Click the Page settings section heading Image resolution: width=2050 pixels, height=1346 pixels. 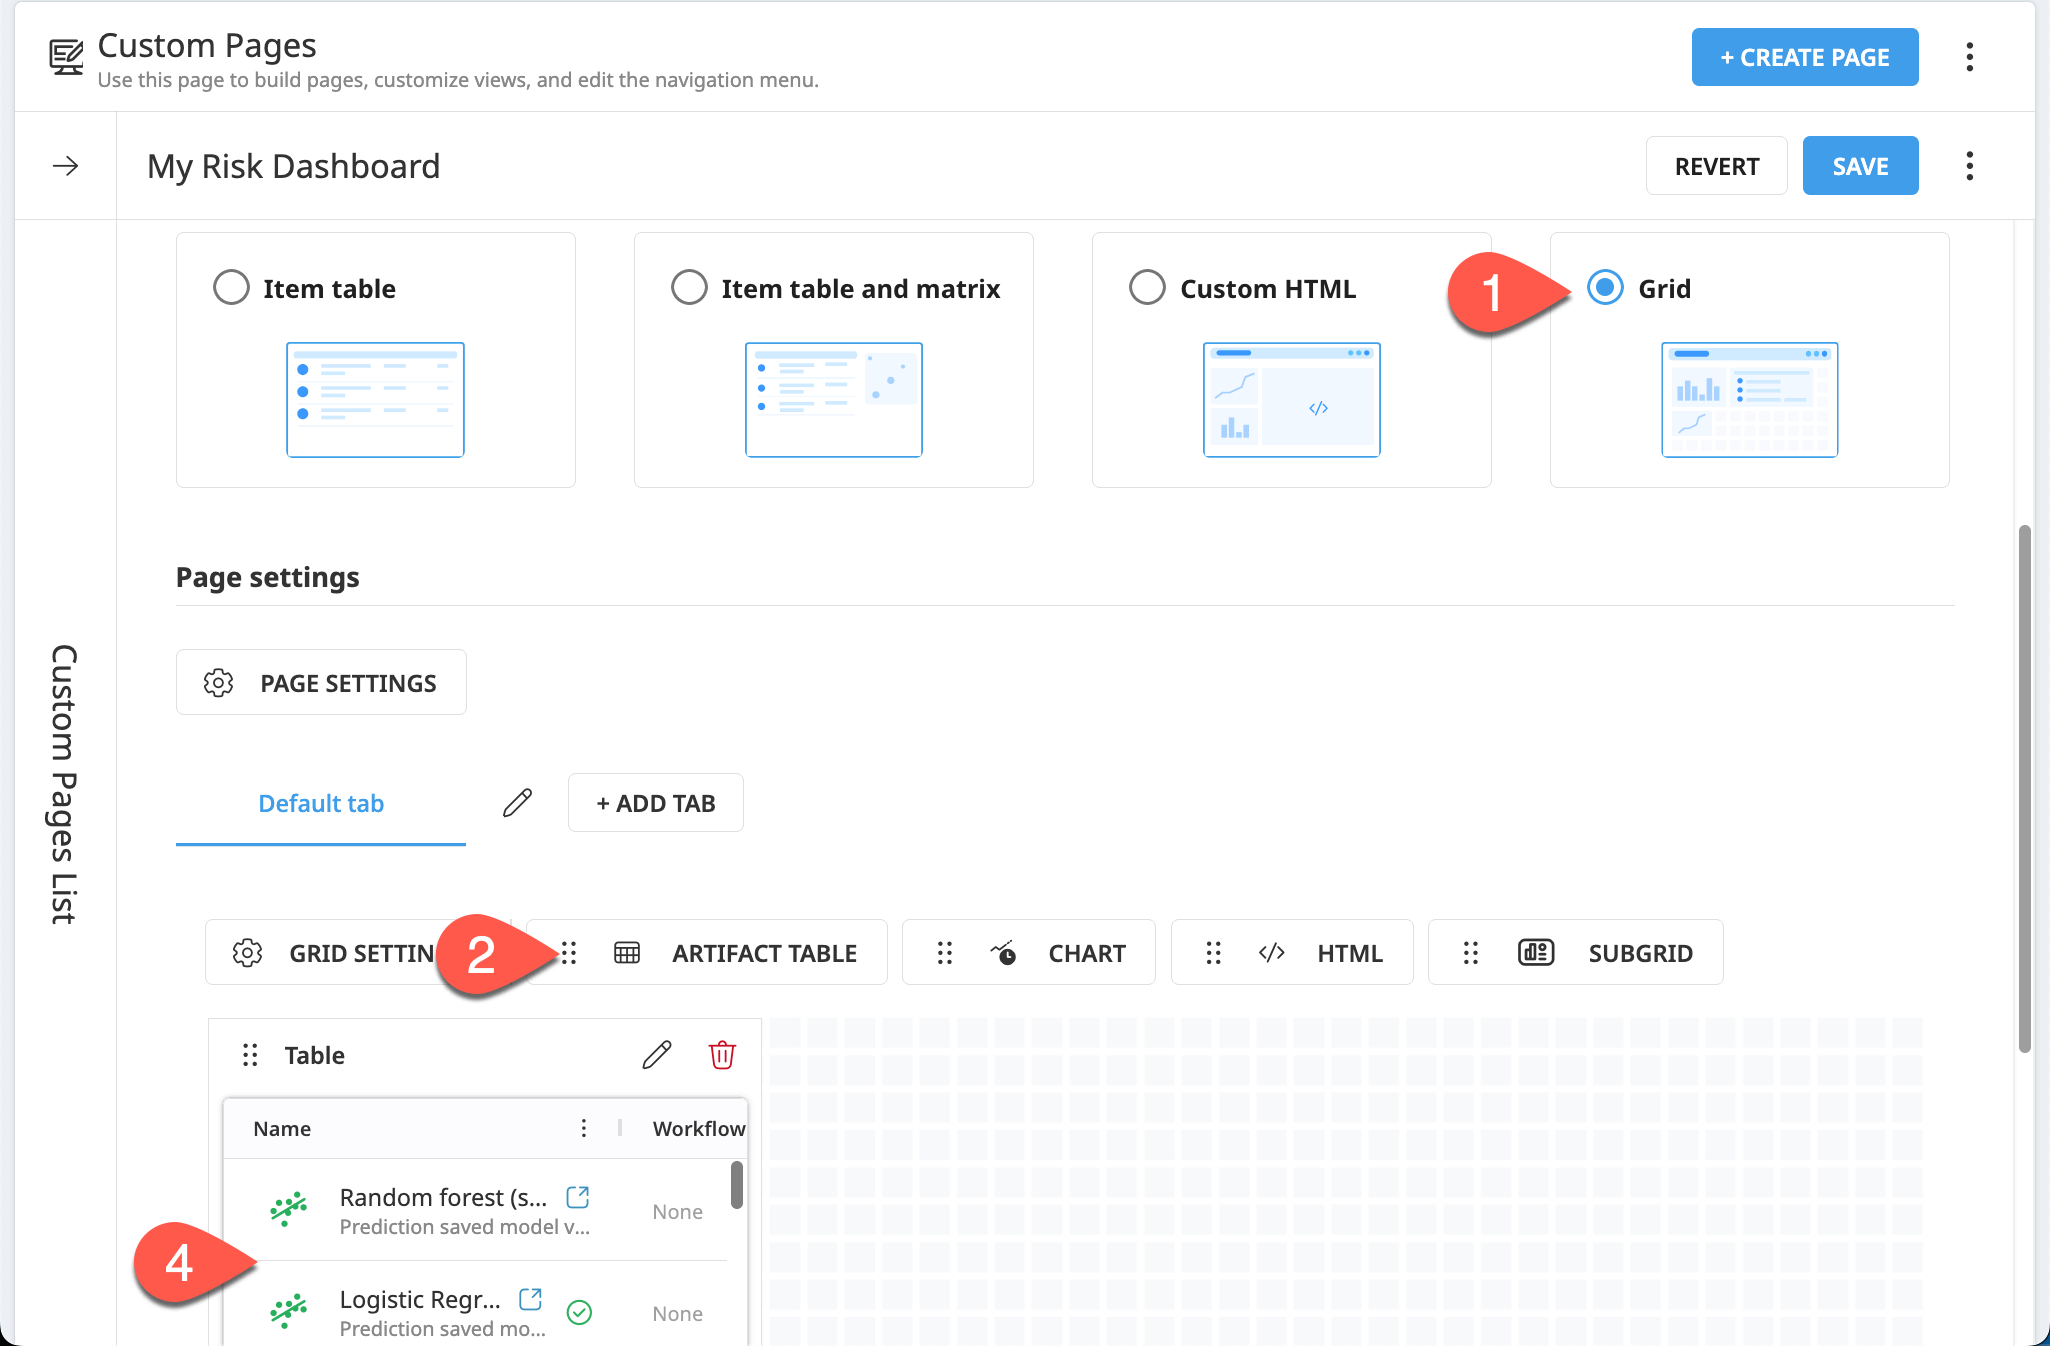(x=268, y=578)
